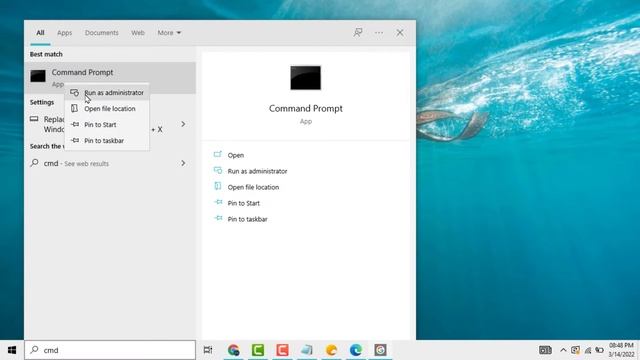Click the file icon beside context-menu Open file location

click(74, 108)
